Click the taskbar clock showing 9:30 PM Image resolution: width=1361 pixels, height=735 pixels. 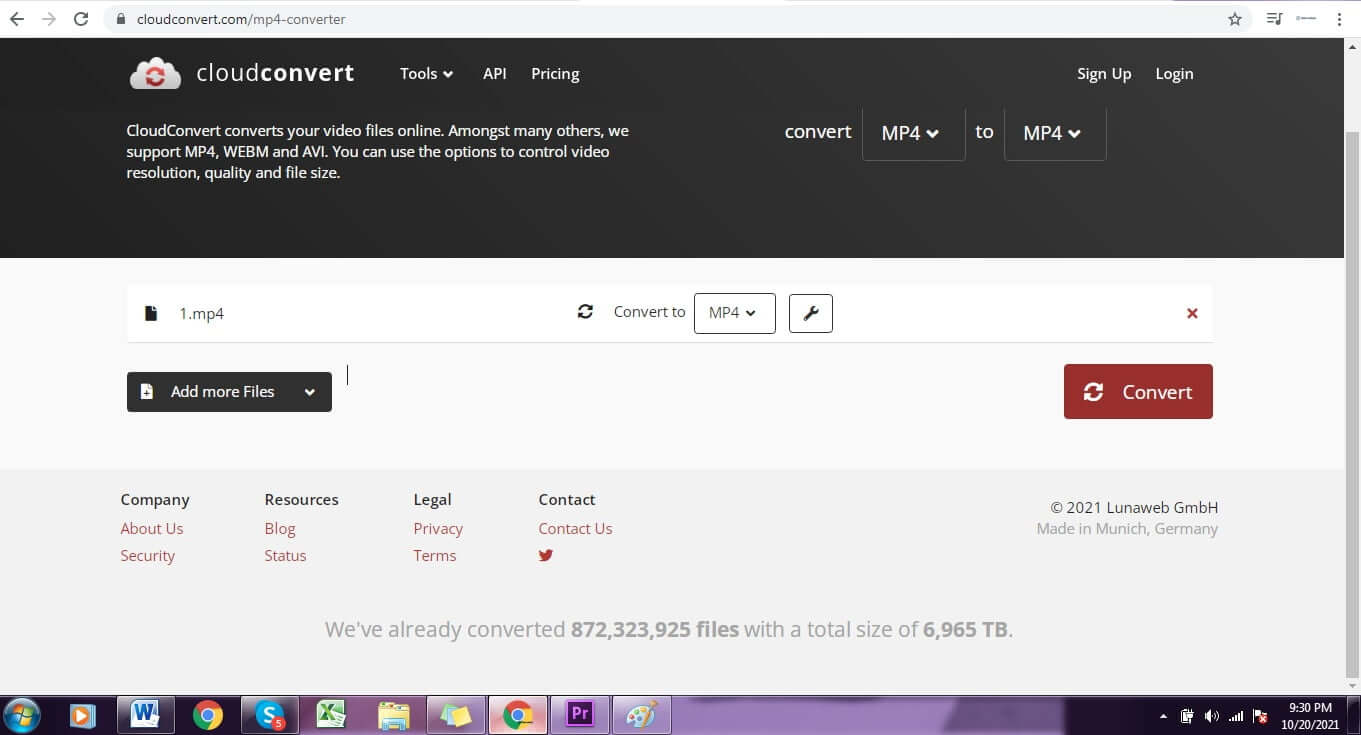point(1310,715)
